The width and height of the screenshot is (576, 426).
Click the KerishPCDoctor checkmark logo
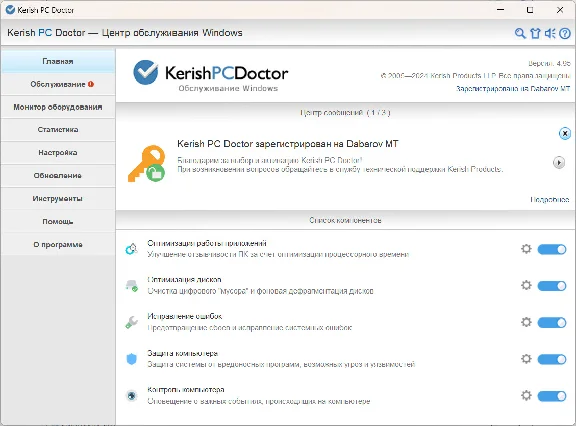pos(145,72)
